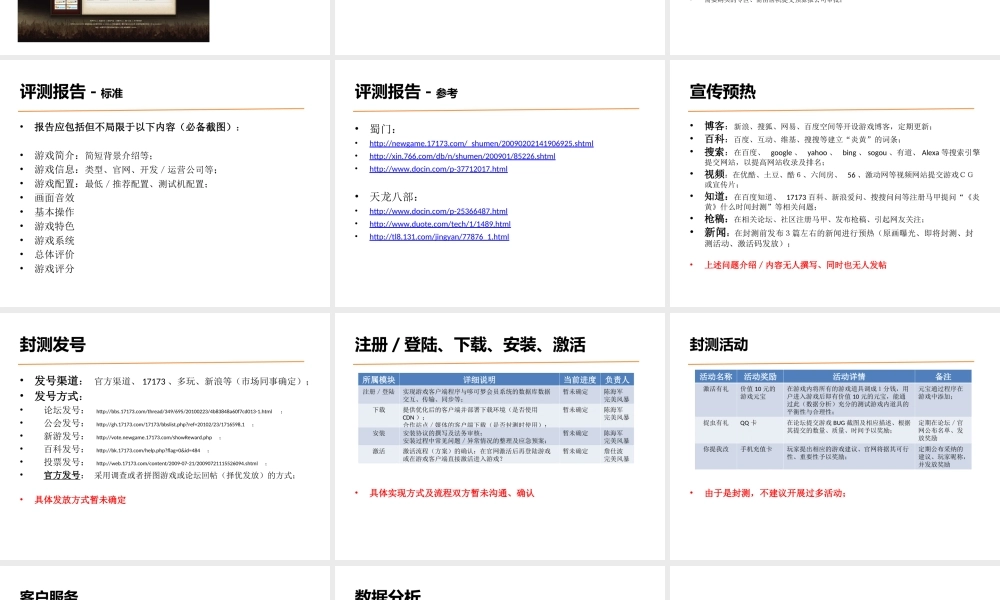This screenshot has width=1000, height=600.
Task: Click the 蜀门: heading bullet
Action: (383, 129)
